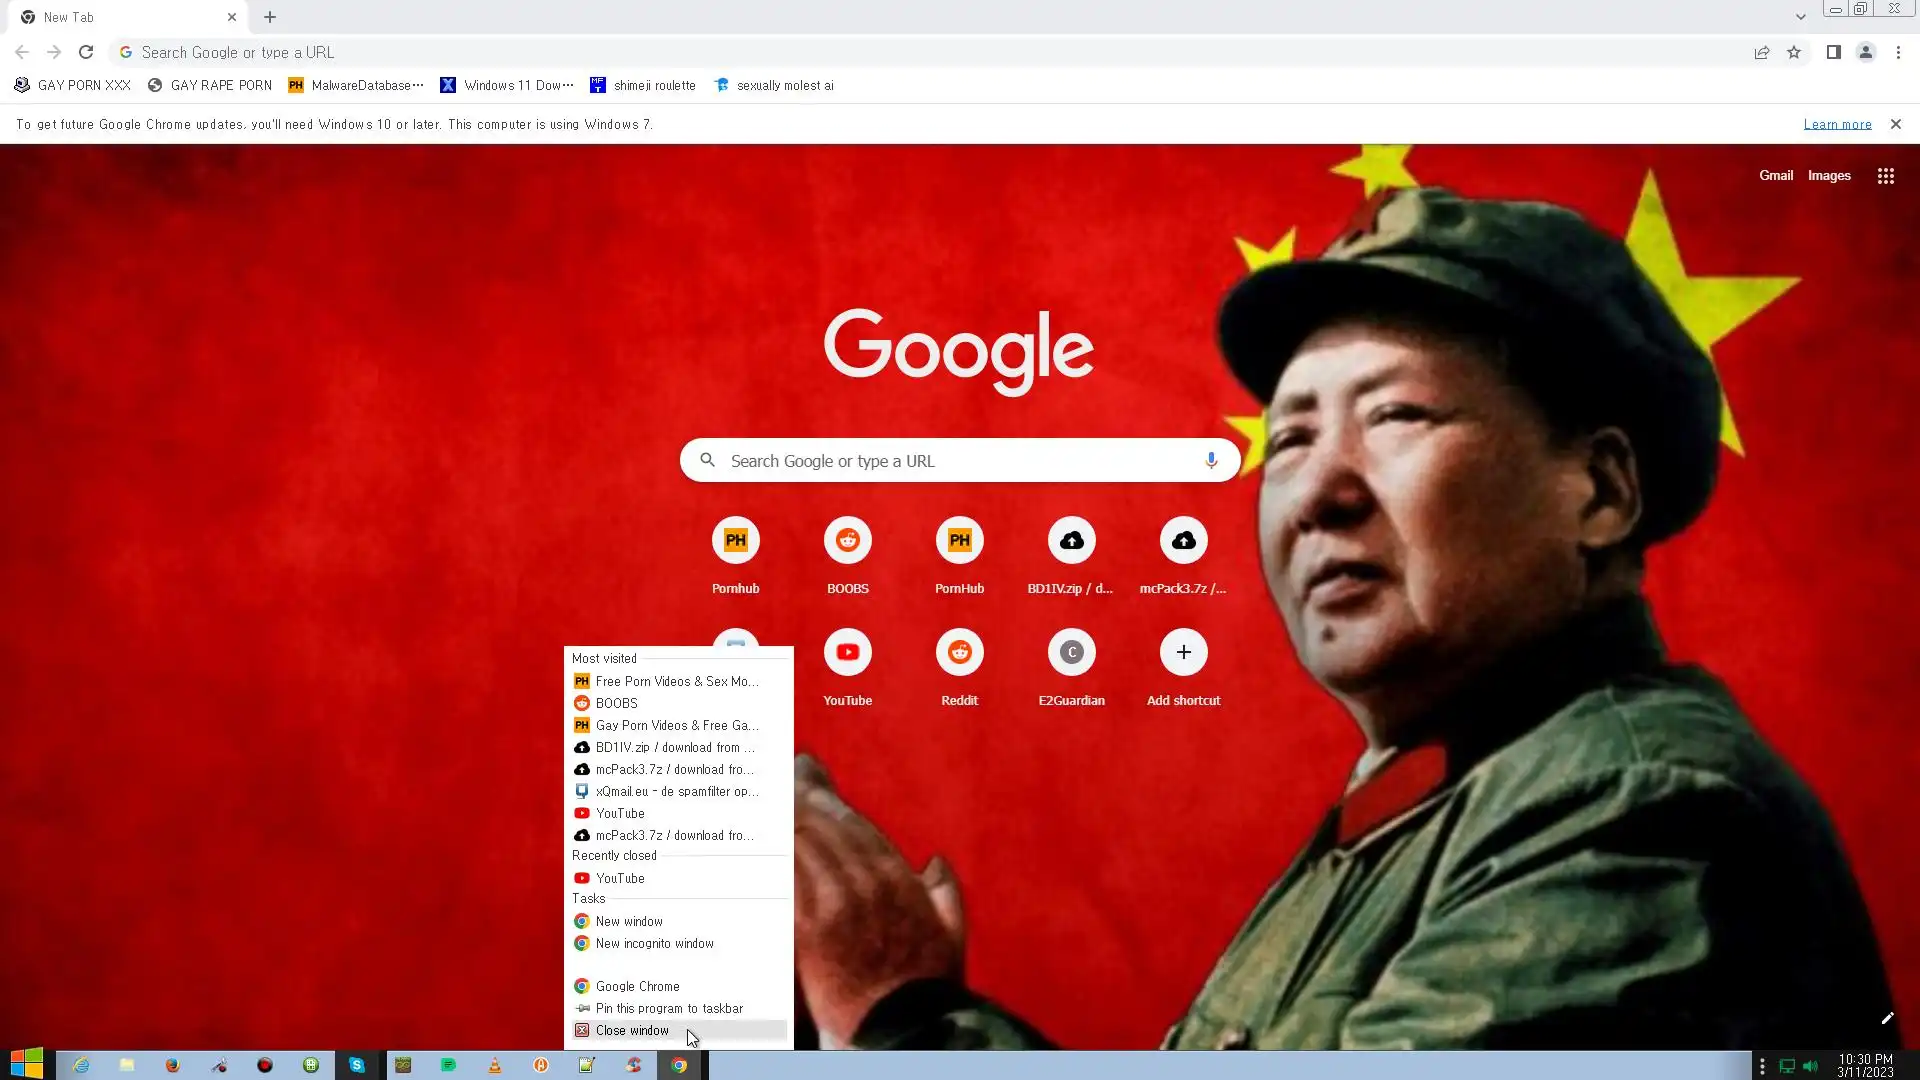Reload the page with the refresh icon

(x=86, y=52)
